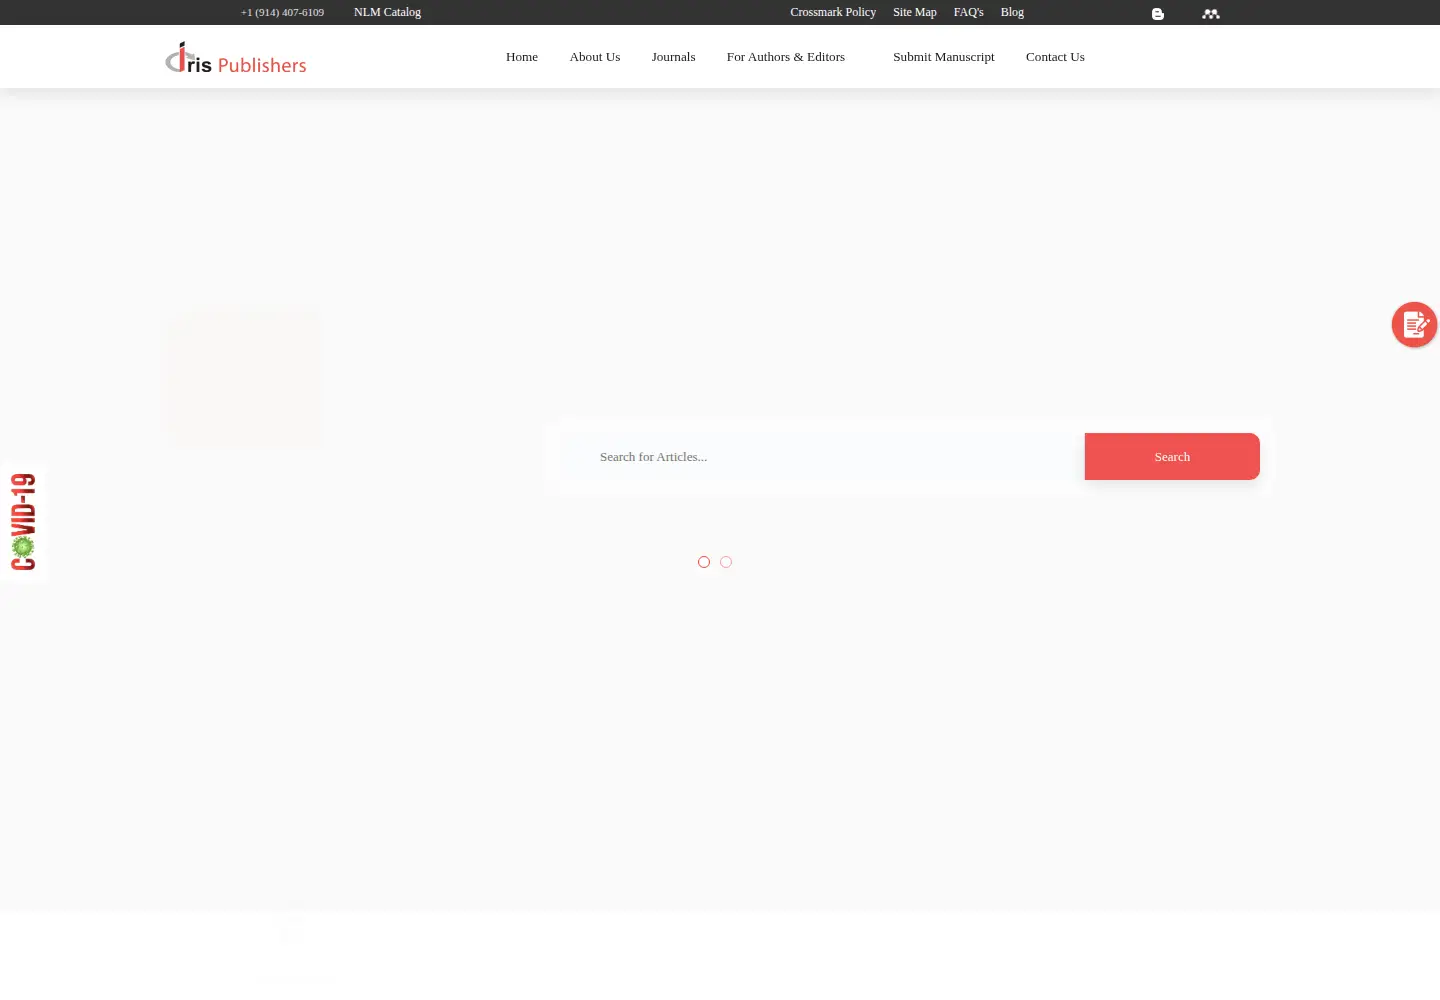1440x1000 pixels.
Task: Focus the Search for Articles field
Action: point(821,456)
